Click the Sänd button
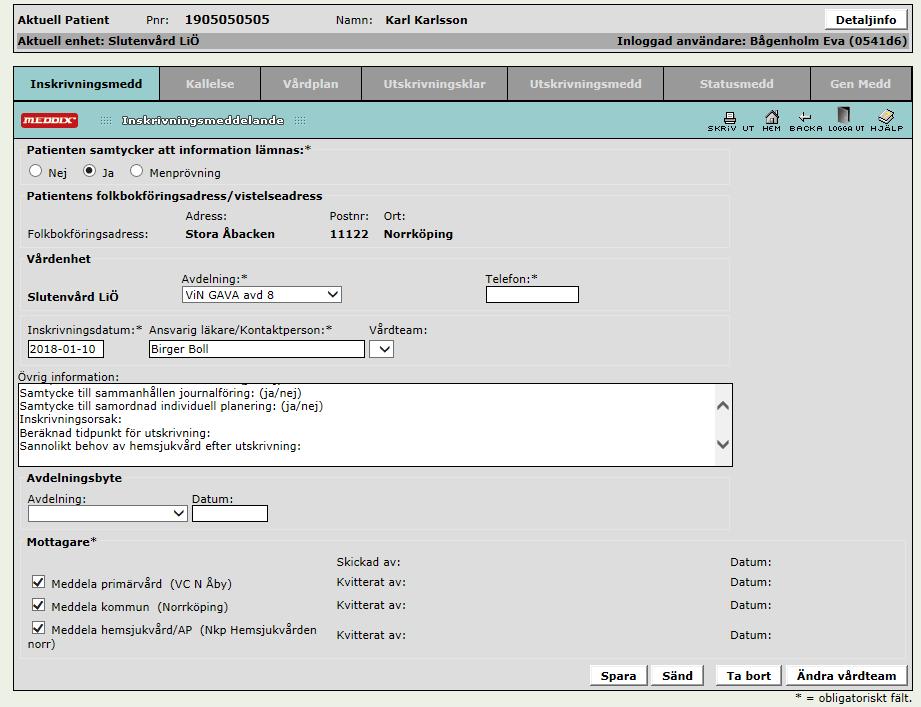Screen dimensions: 921x707 click(x=677, y=676)
